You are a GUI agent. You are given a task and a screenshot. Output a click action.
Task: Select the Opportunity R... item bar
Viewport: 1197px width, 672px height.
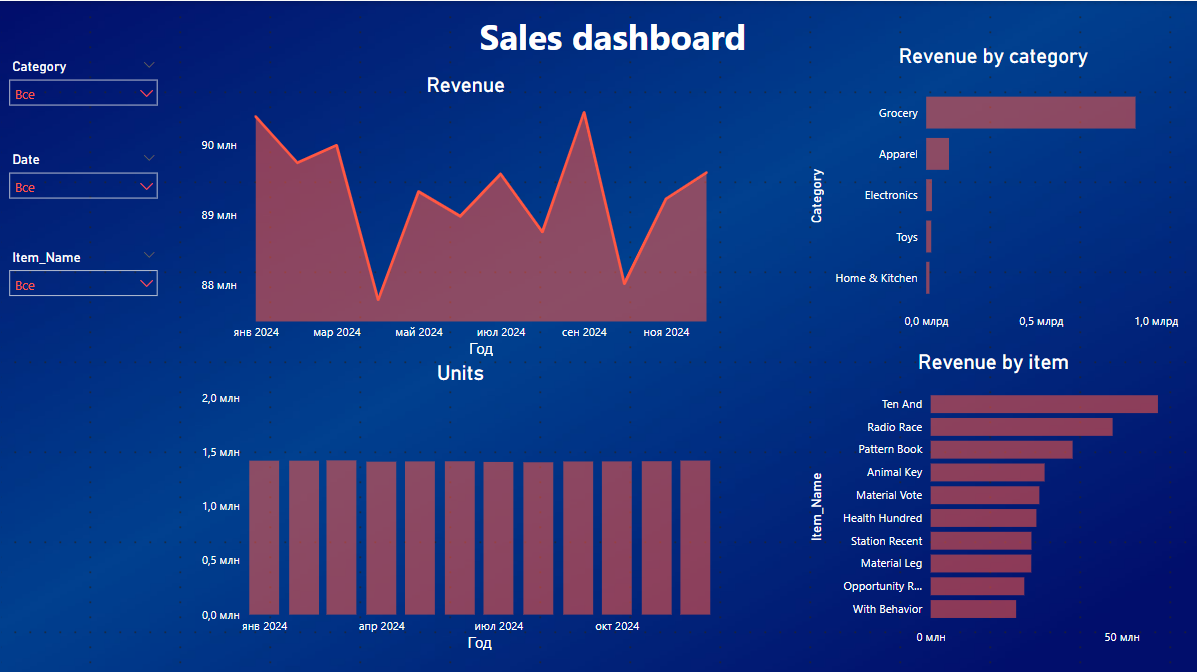(977, 586)
